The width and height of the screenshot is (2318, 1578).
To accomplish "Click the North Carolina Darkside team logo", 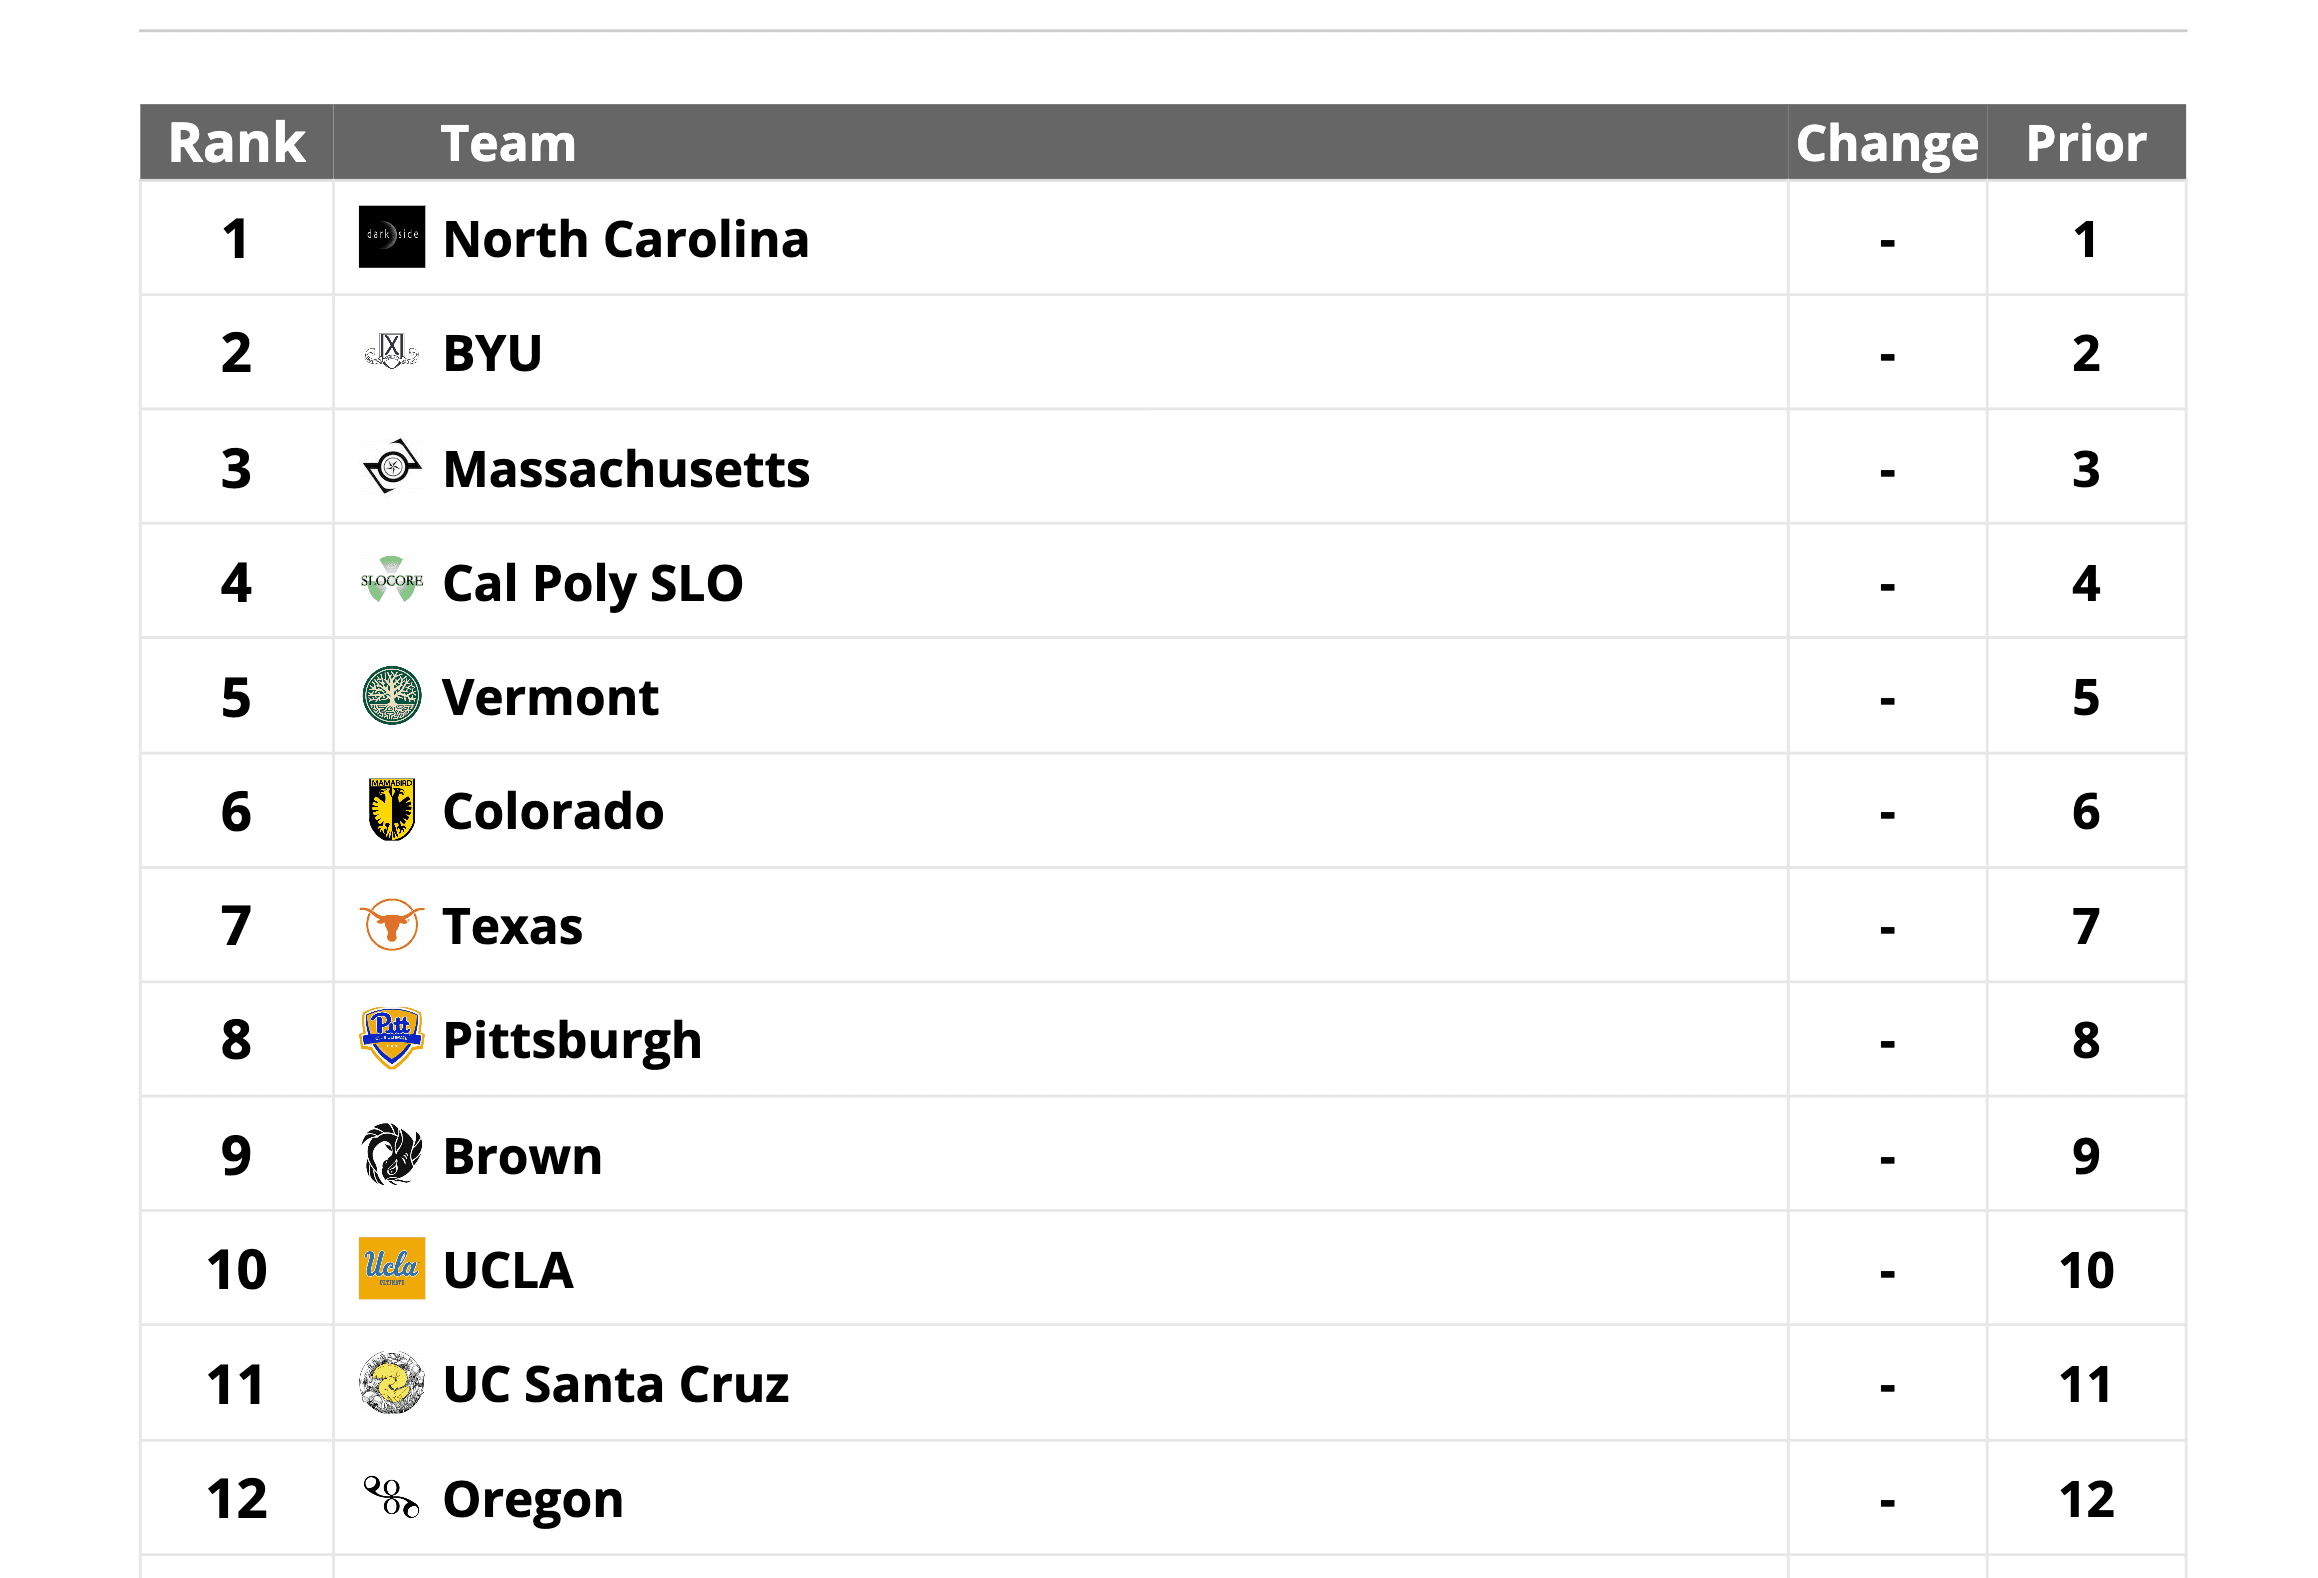I will 391,237.
